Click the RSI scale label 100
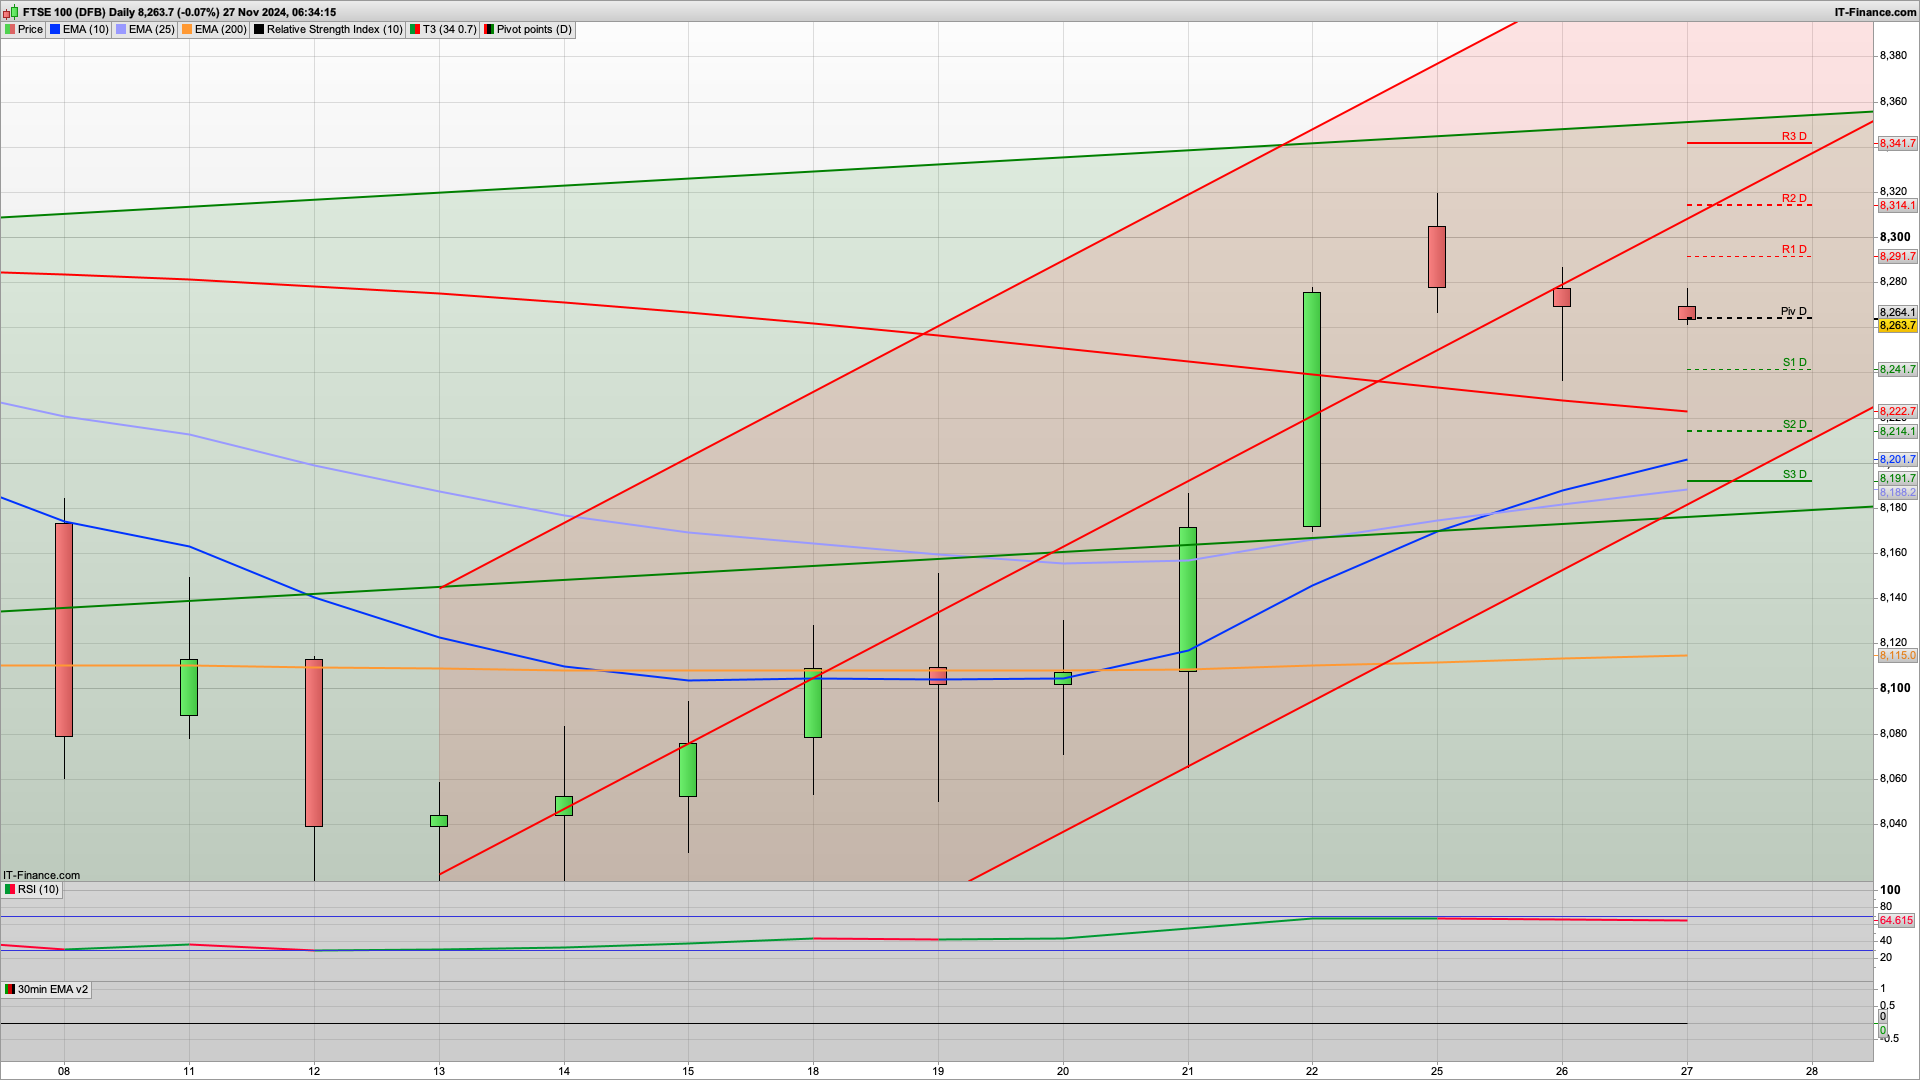Viewport: 1920px width, 1080px height. click(1890, 890)
